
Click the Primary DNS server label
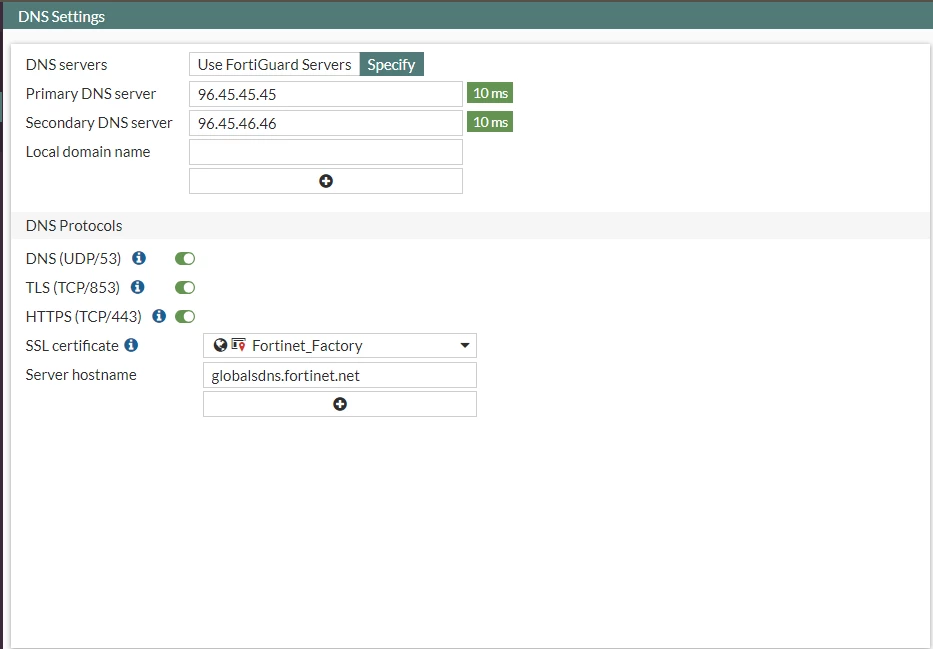tap(90, 93)
